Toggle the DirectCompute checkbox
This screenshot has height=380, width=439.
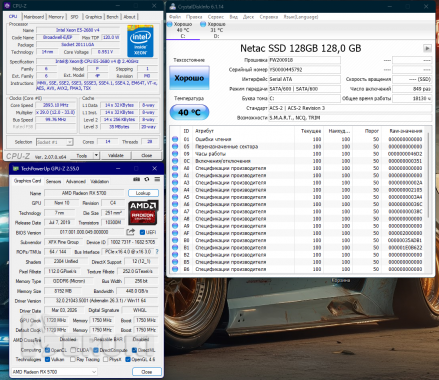click(x=96, y=350)
